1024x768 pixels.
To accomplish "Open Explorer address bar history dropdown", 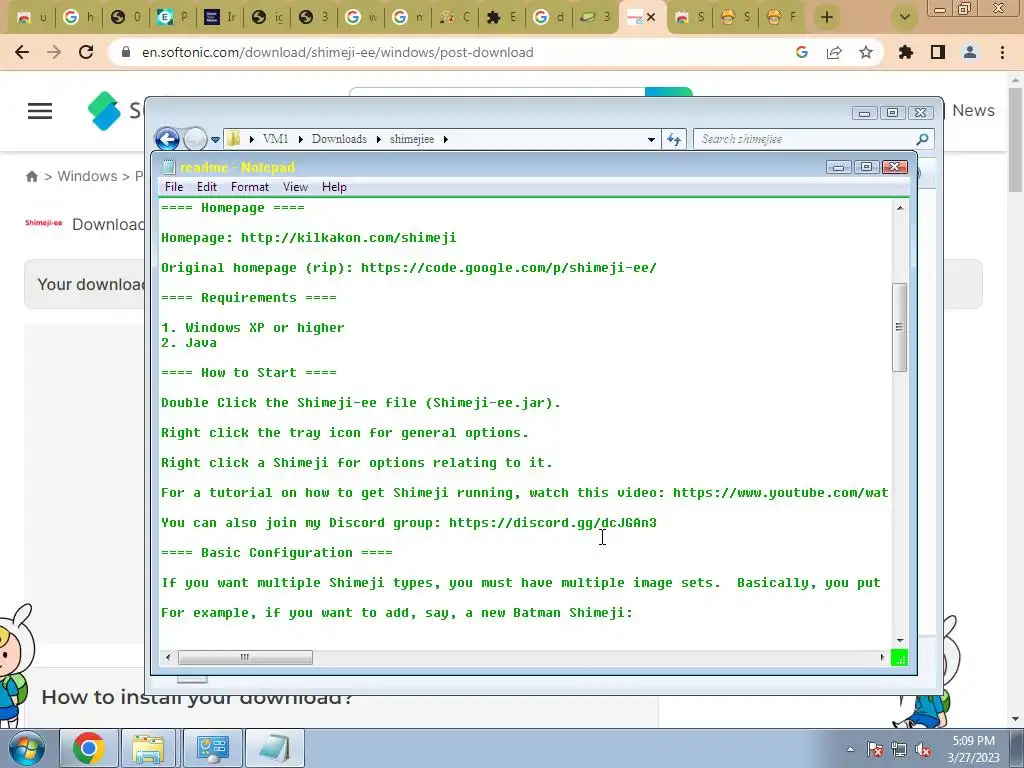I will tap(651, 140).
